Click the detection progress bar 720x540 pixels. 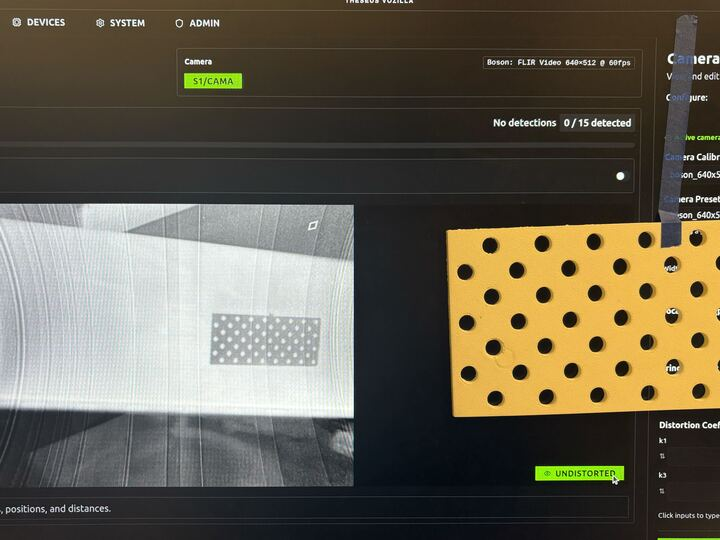320,145
